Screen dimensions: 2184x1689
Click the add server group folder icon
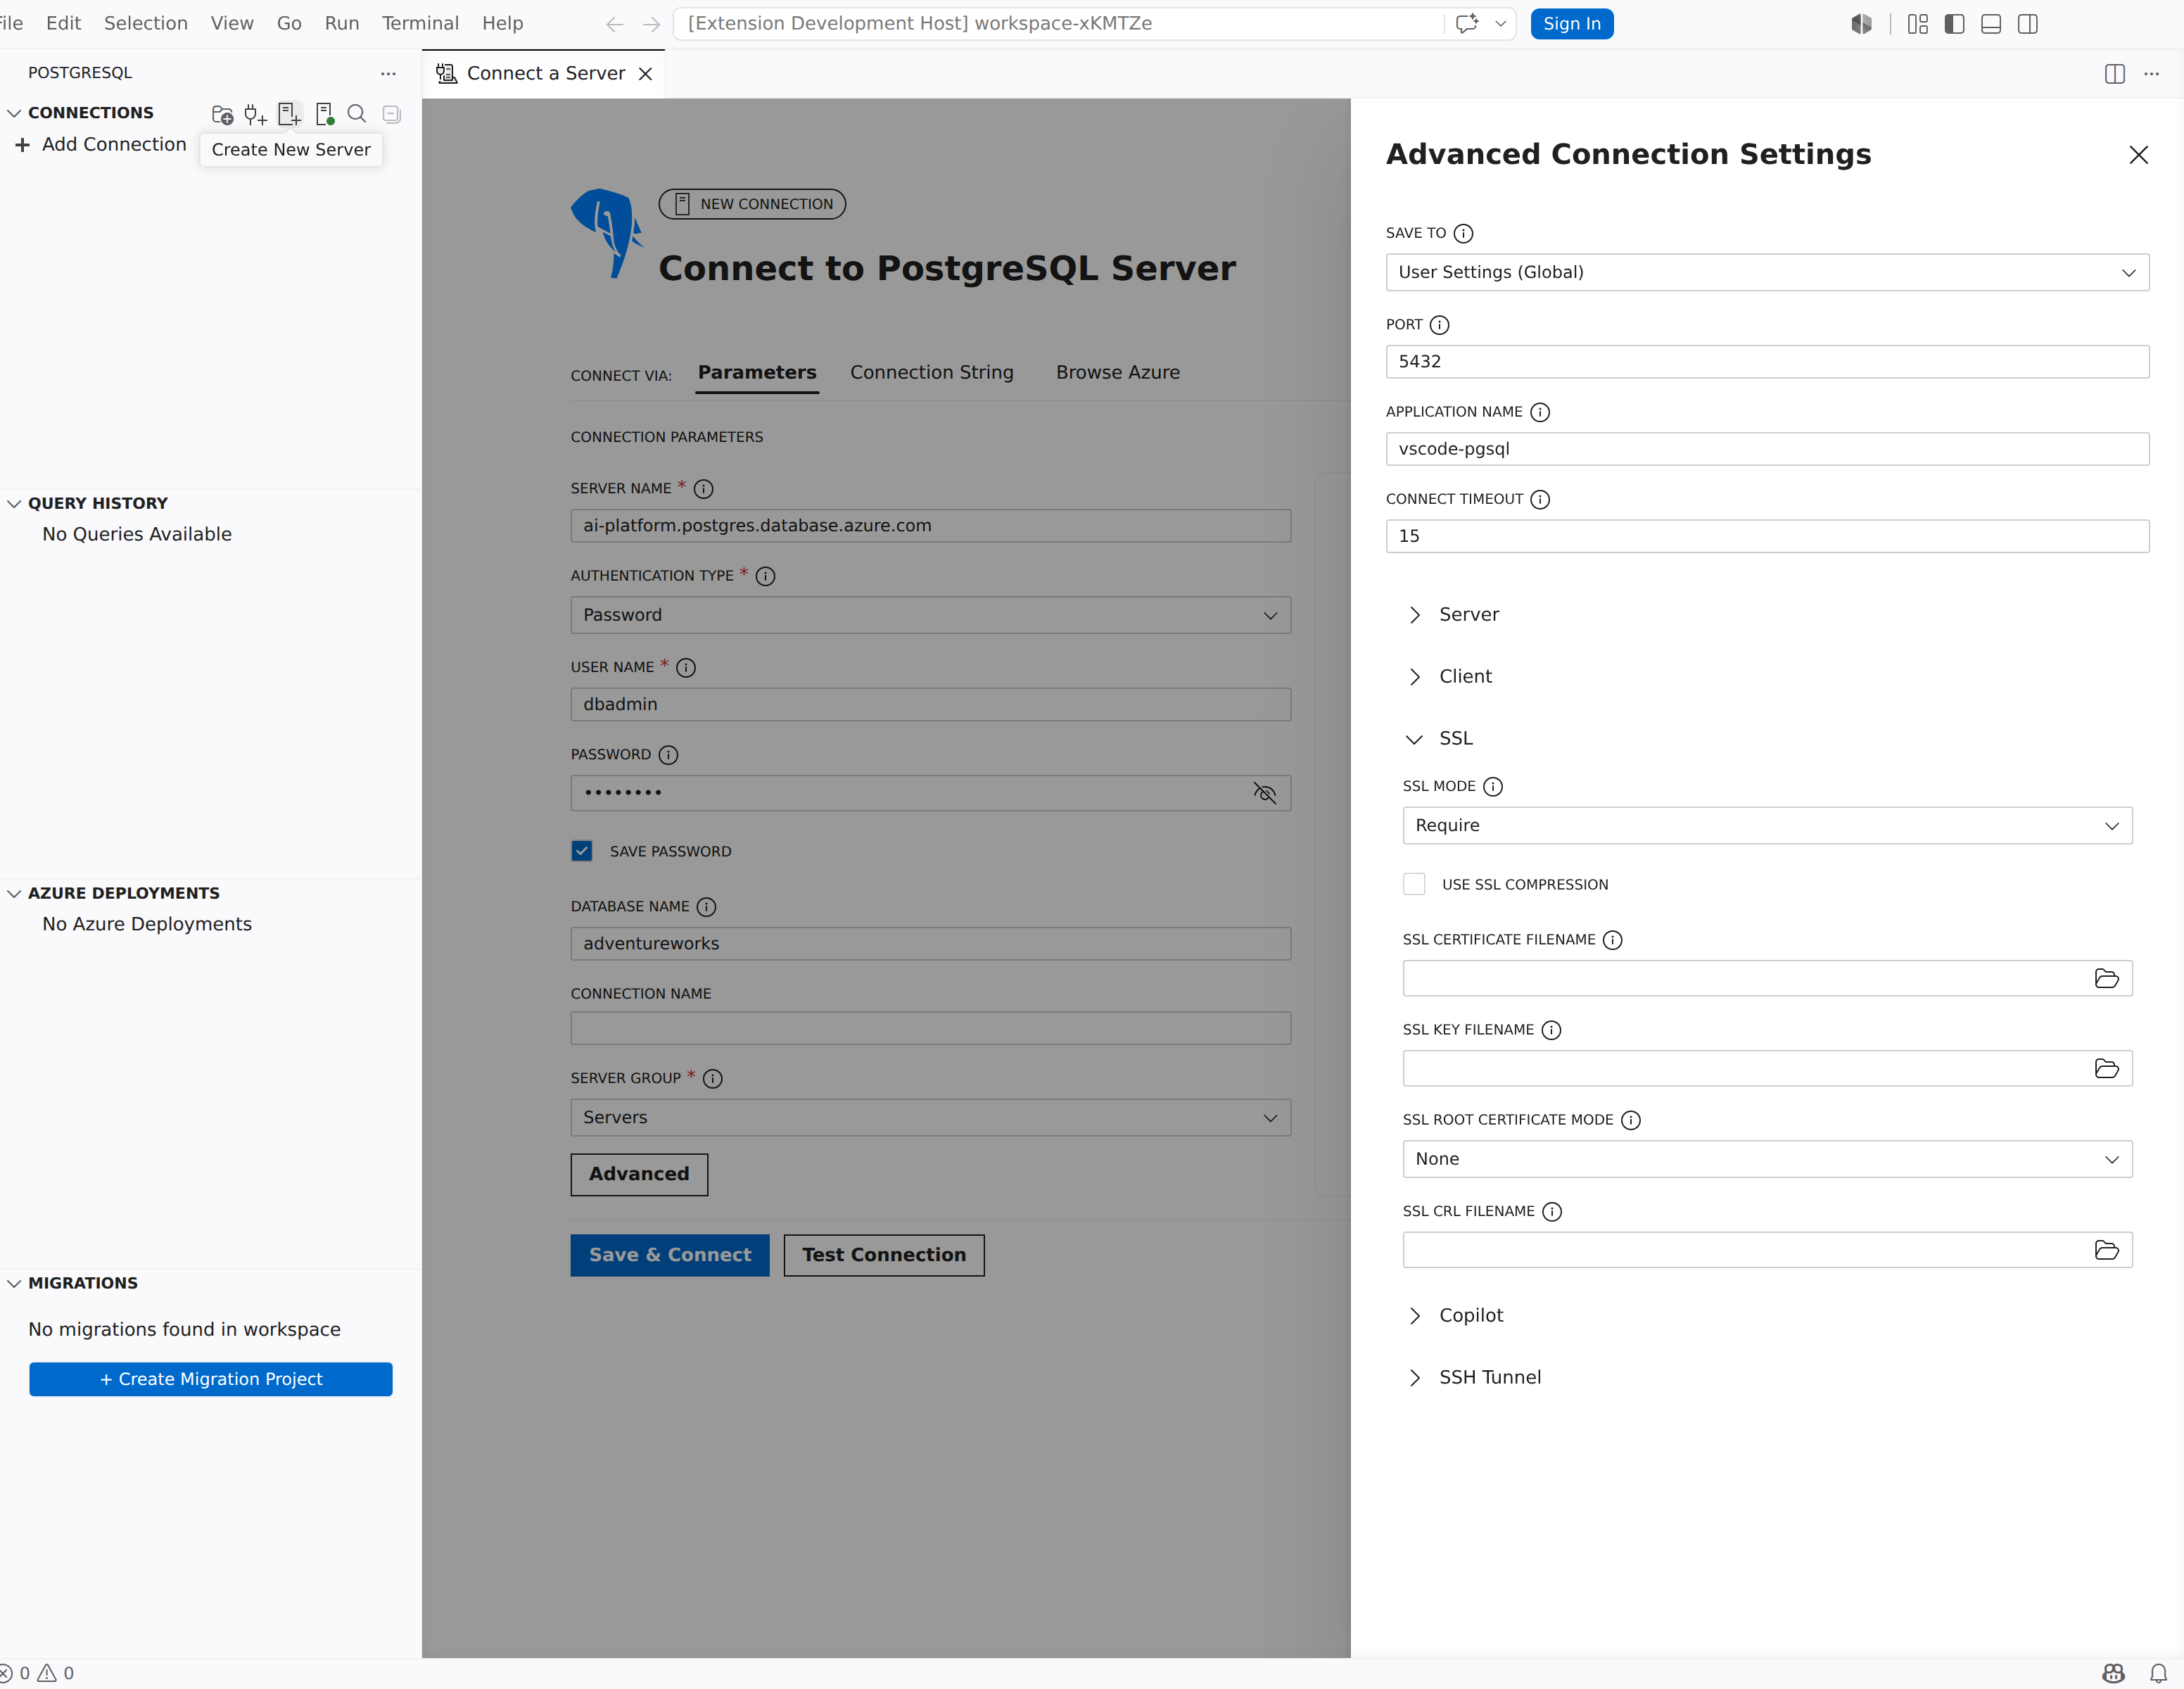point(222,114)
